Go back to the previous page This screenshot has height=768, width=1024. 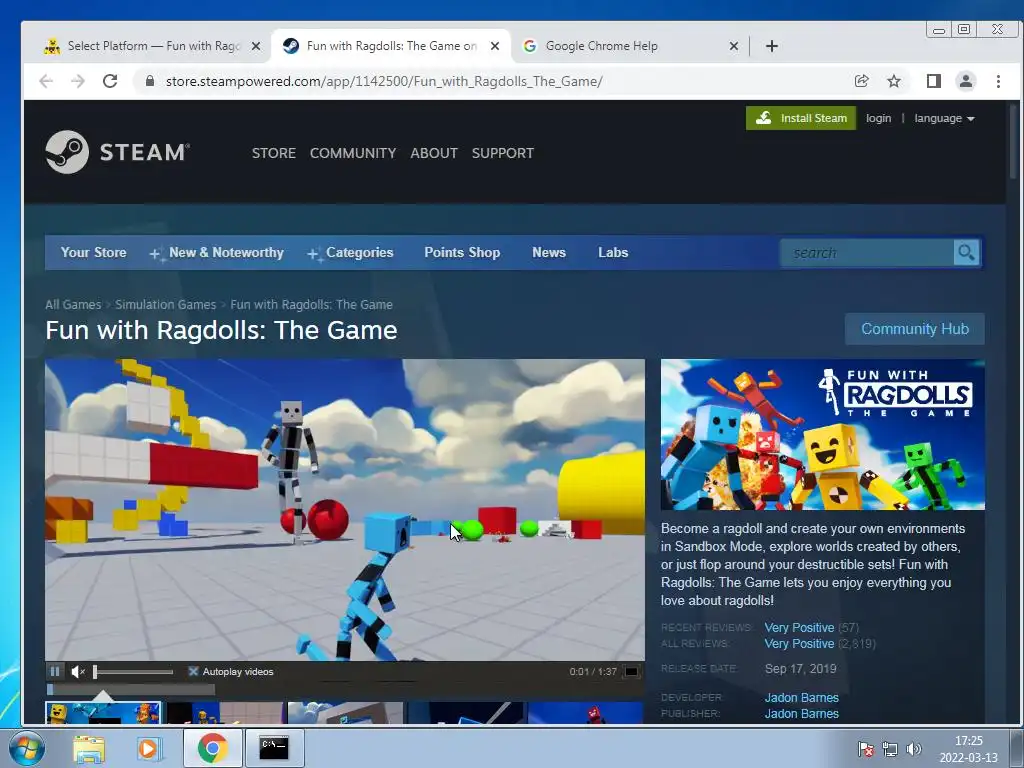coord(46,81)
